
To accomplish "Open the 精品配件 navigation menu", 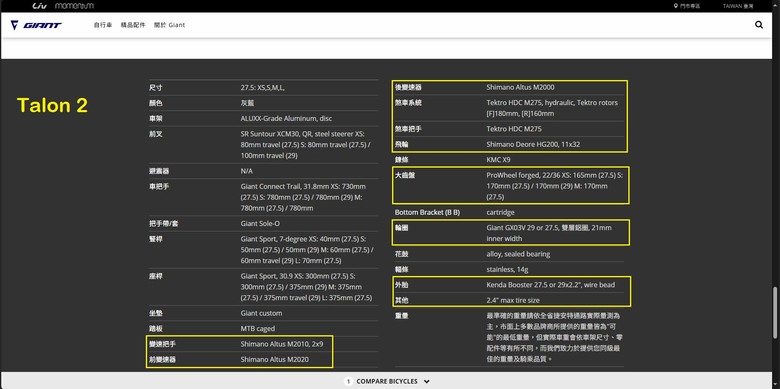I will (x=133, y=25).
